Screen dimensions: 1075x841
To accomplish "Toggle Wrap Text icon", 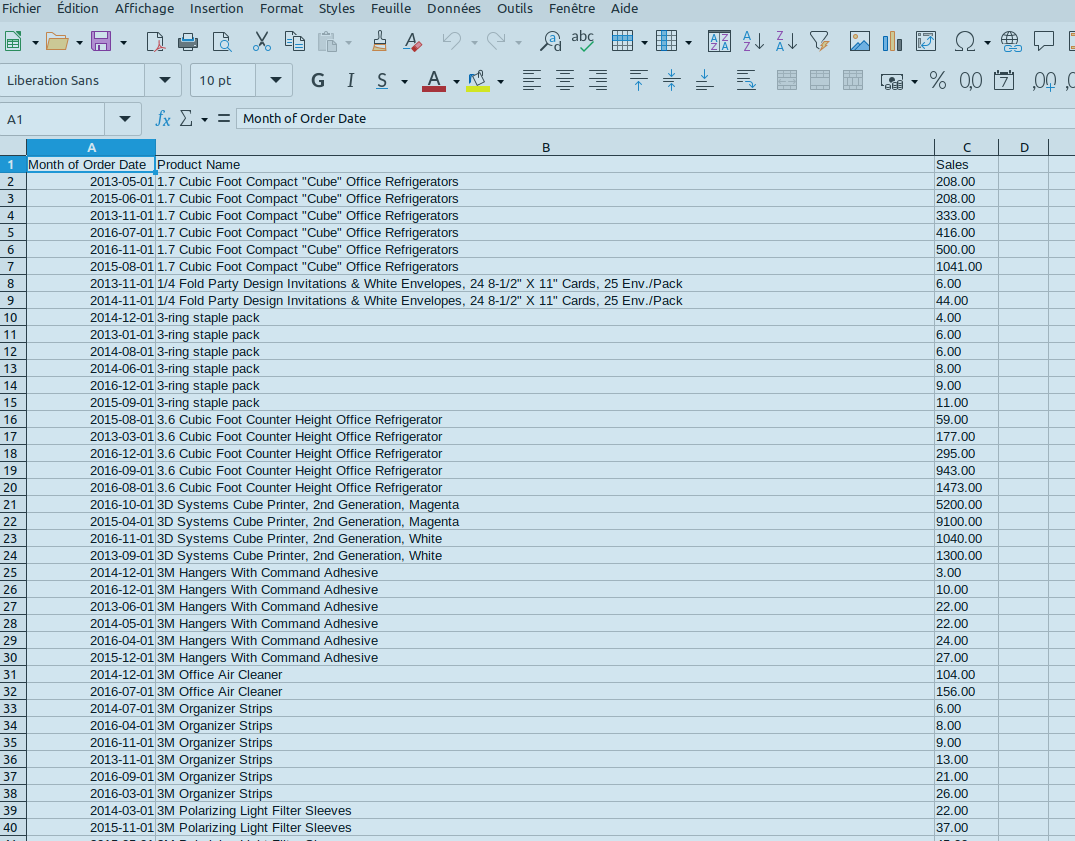I will point(746,81).
